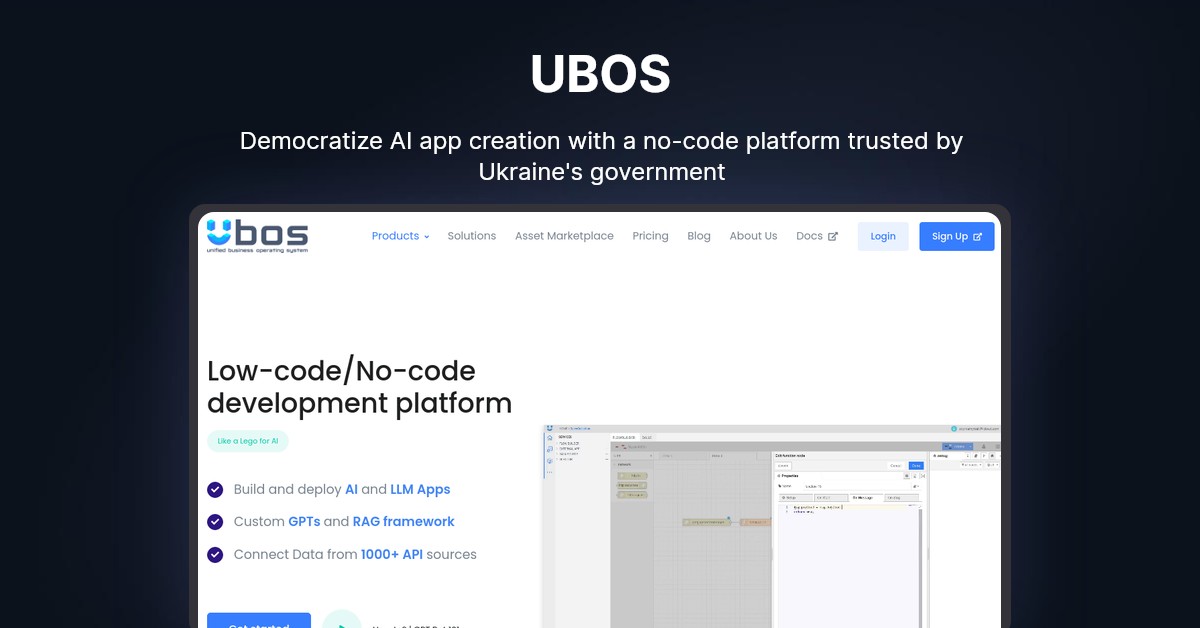Click the 'RAG framework' highlighted text
This screenshot has width=1200, height=628.
404,522
